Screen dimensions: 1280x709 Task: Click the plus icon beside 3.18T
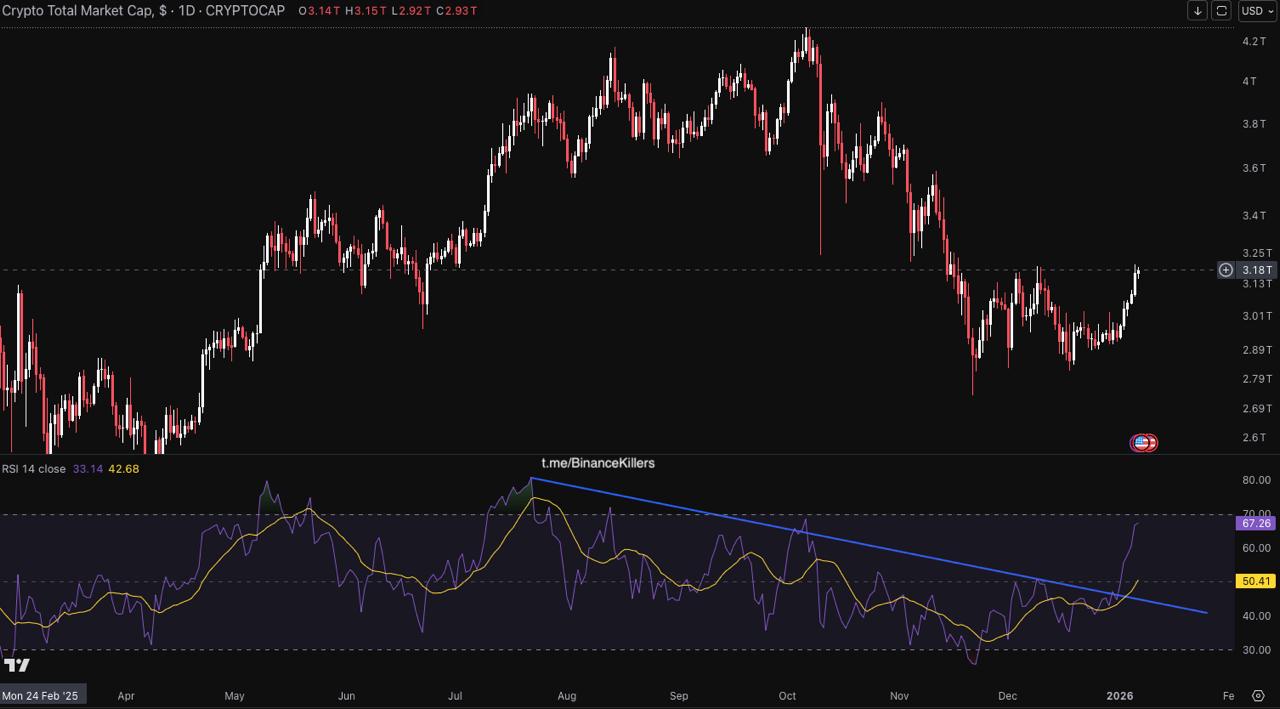click(1225, 270)
